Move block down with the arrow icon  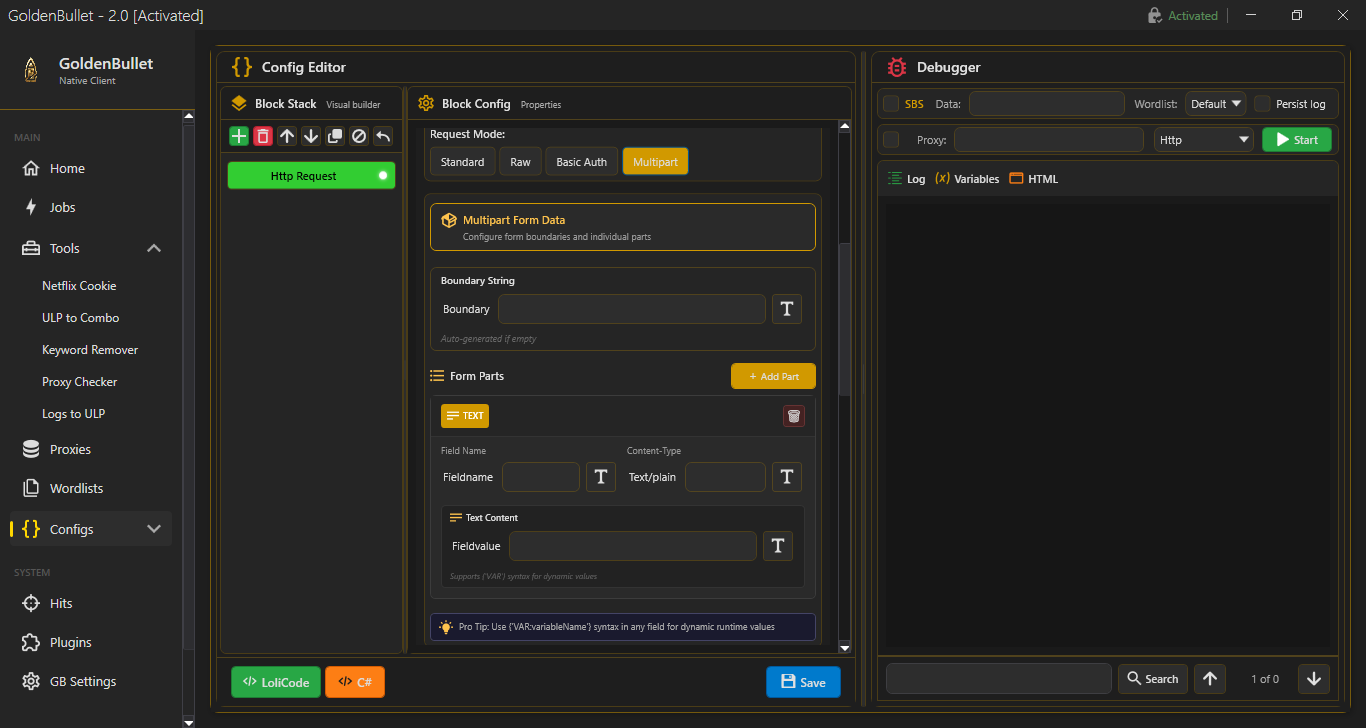pyautogui.click(x=311, y=136)
